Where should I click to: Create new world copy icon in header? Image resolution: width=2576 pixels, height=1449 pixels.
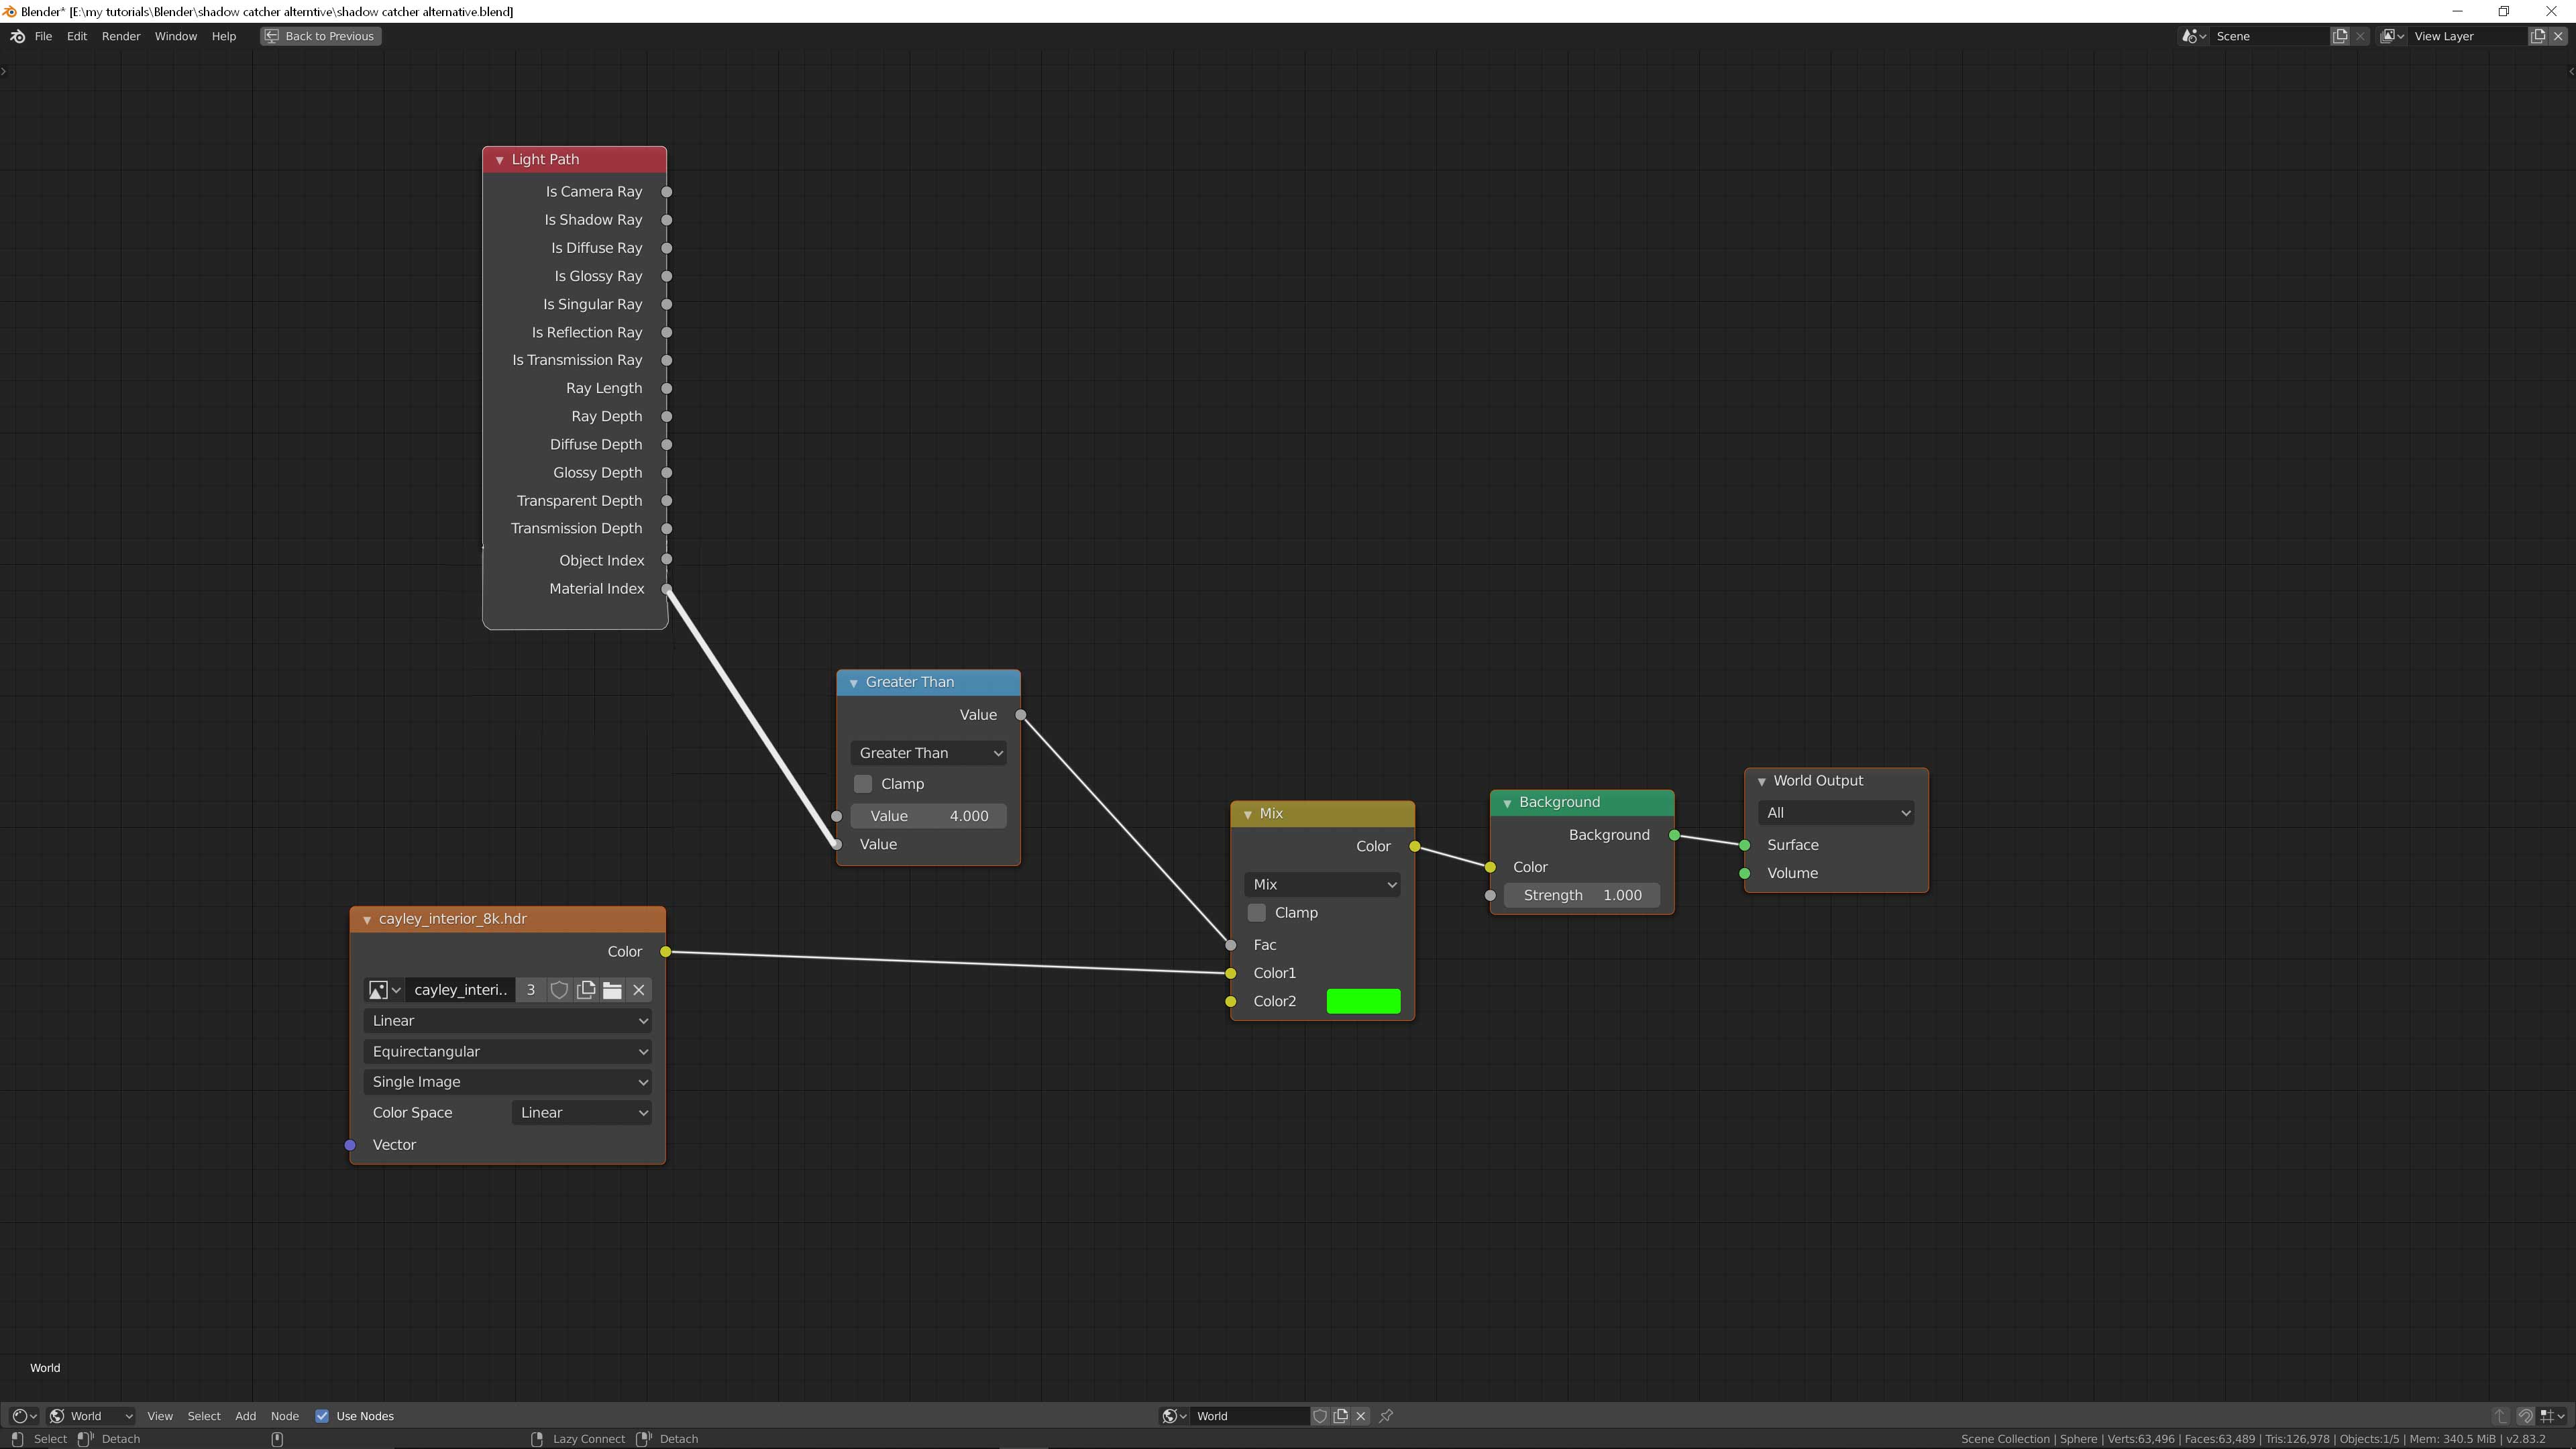(x=1341, y=1416)
